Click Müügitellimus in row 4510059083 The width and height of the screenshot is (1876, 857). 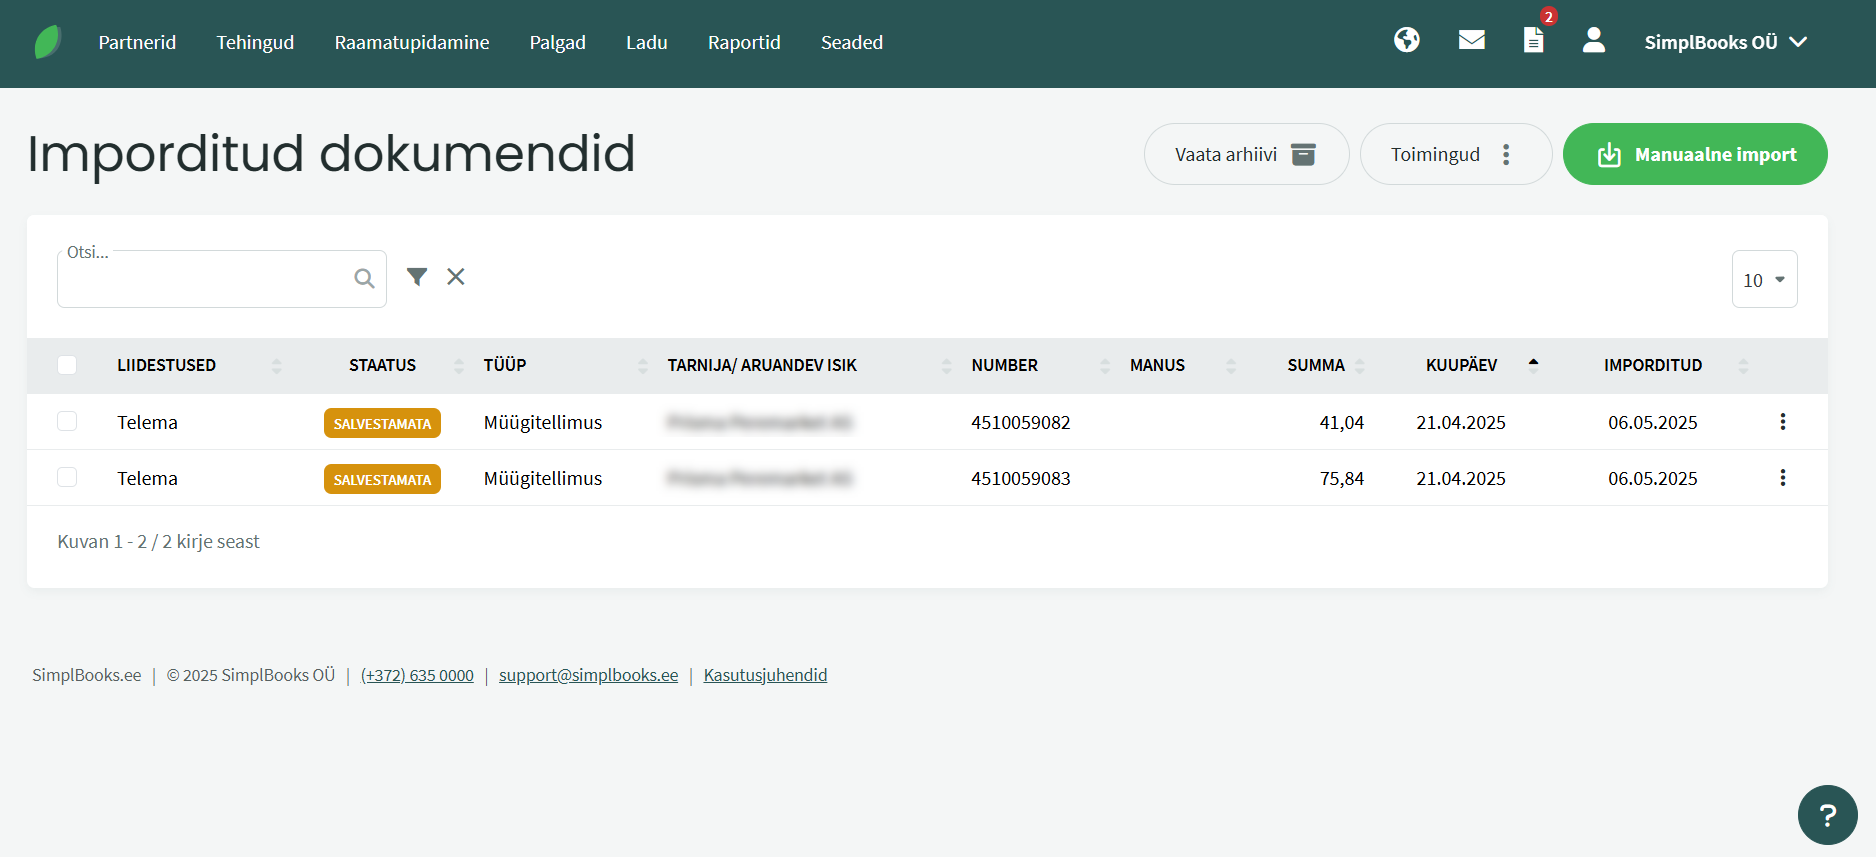coord(543,478)
